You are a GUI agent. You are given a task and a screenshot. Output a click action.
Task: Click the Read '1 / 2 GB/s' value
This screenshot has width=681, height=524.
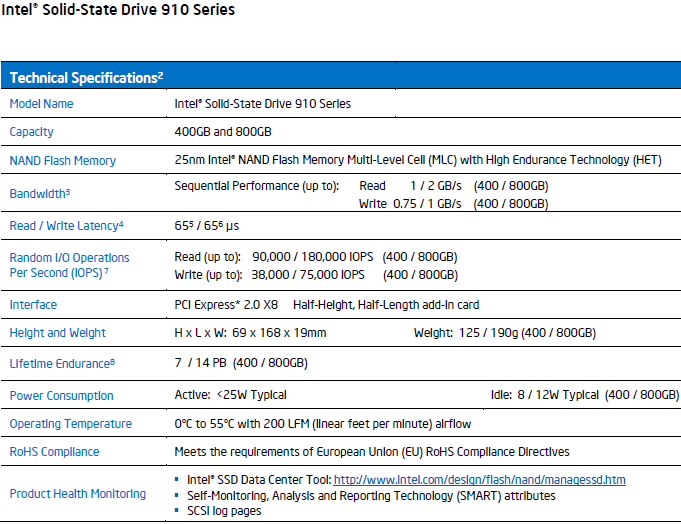tap(436, 186)
